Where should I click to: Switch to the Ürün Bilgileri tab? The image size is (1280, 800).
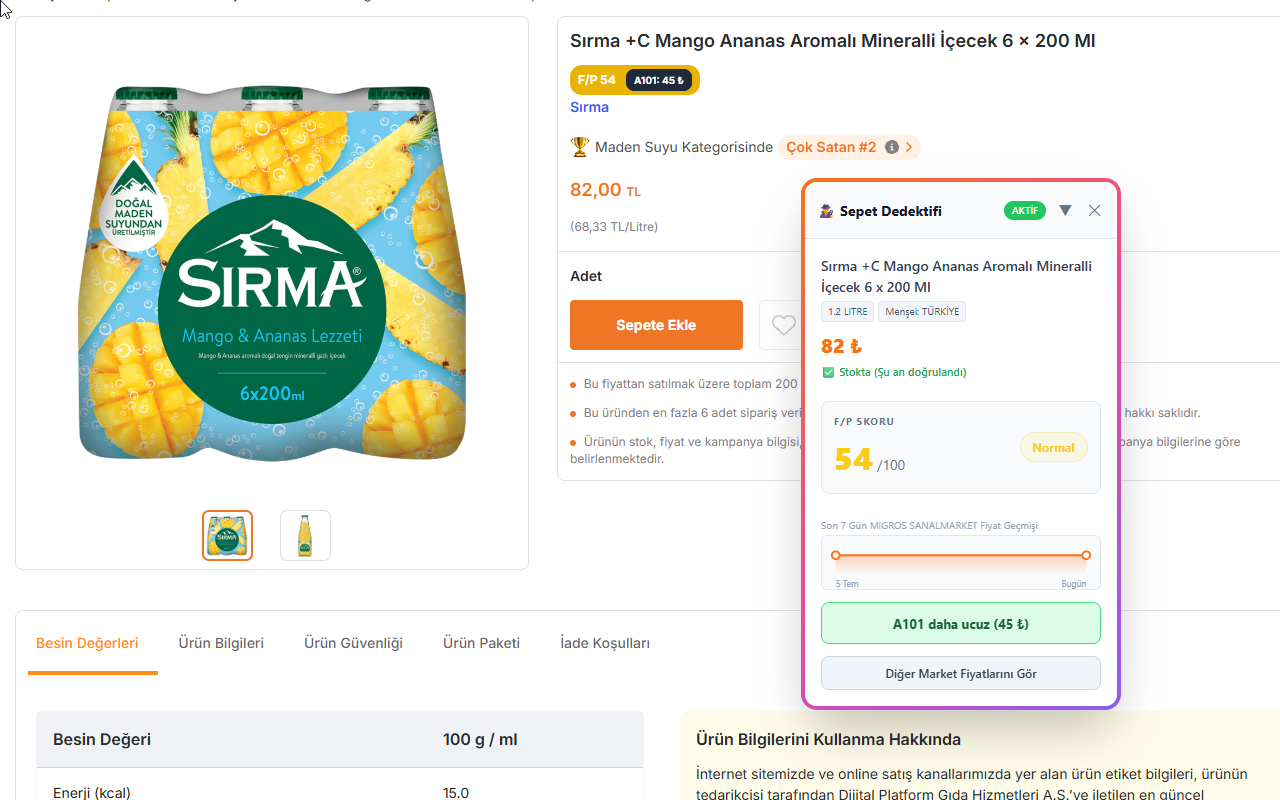tap(221, 643)
